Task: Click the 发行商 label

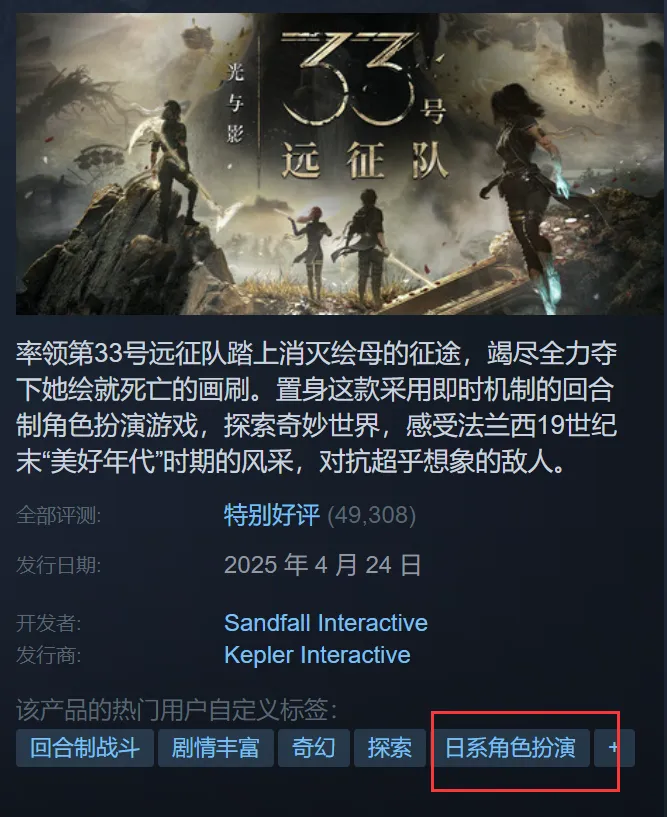Action: [x=48, y=655]
